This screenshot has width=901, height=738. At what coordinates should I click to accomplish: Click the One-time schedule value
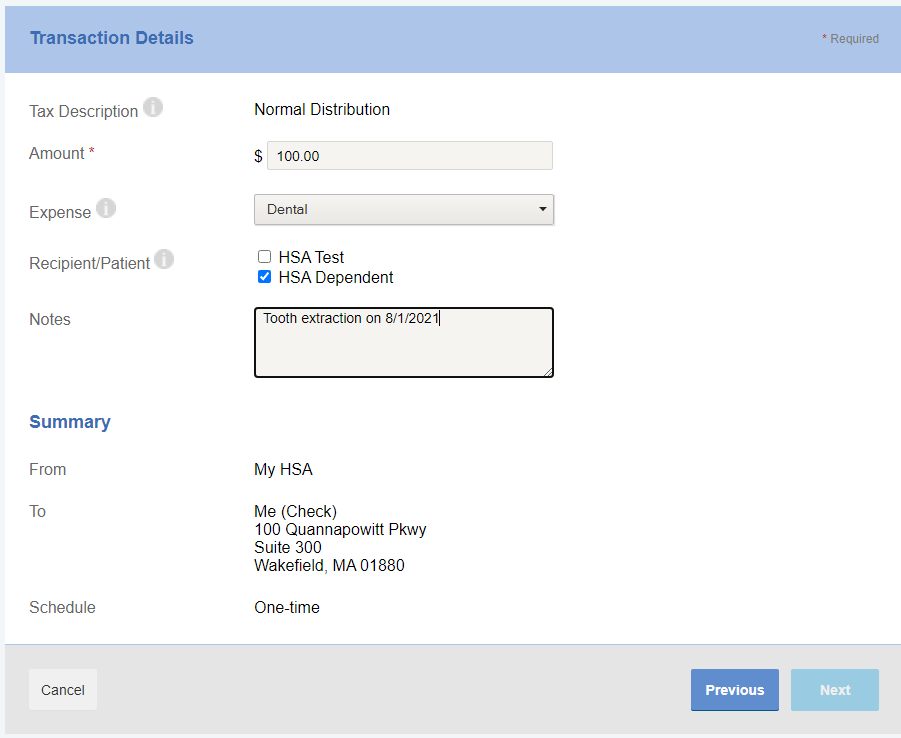pos(287,607)
